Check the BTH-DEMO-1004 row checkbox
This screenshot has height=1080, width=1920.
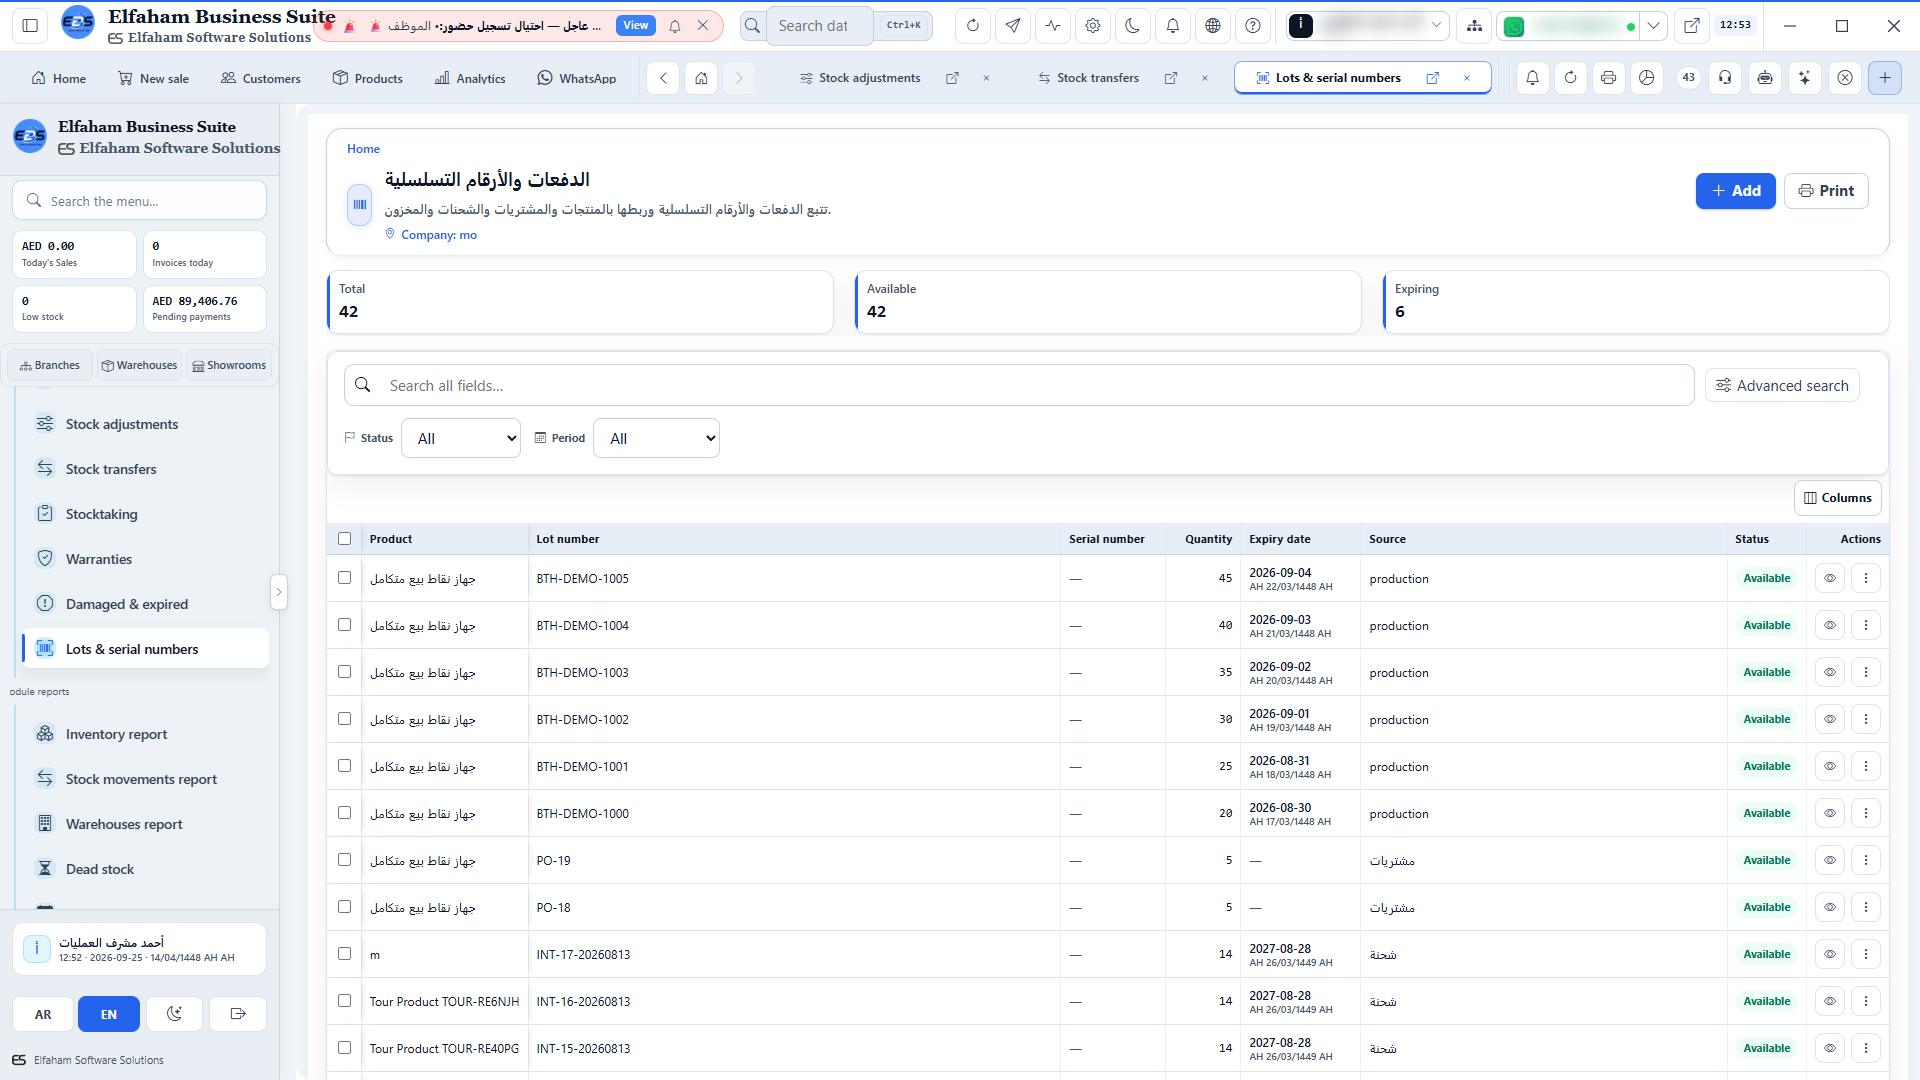[x=345, y=625]
